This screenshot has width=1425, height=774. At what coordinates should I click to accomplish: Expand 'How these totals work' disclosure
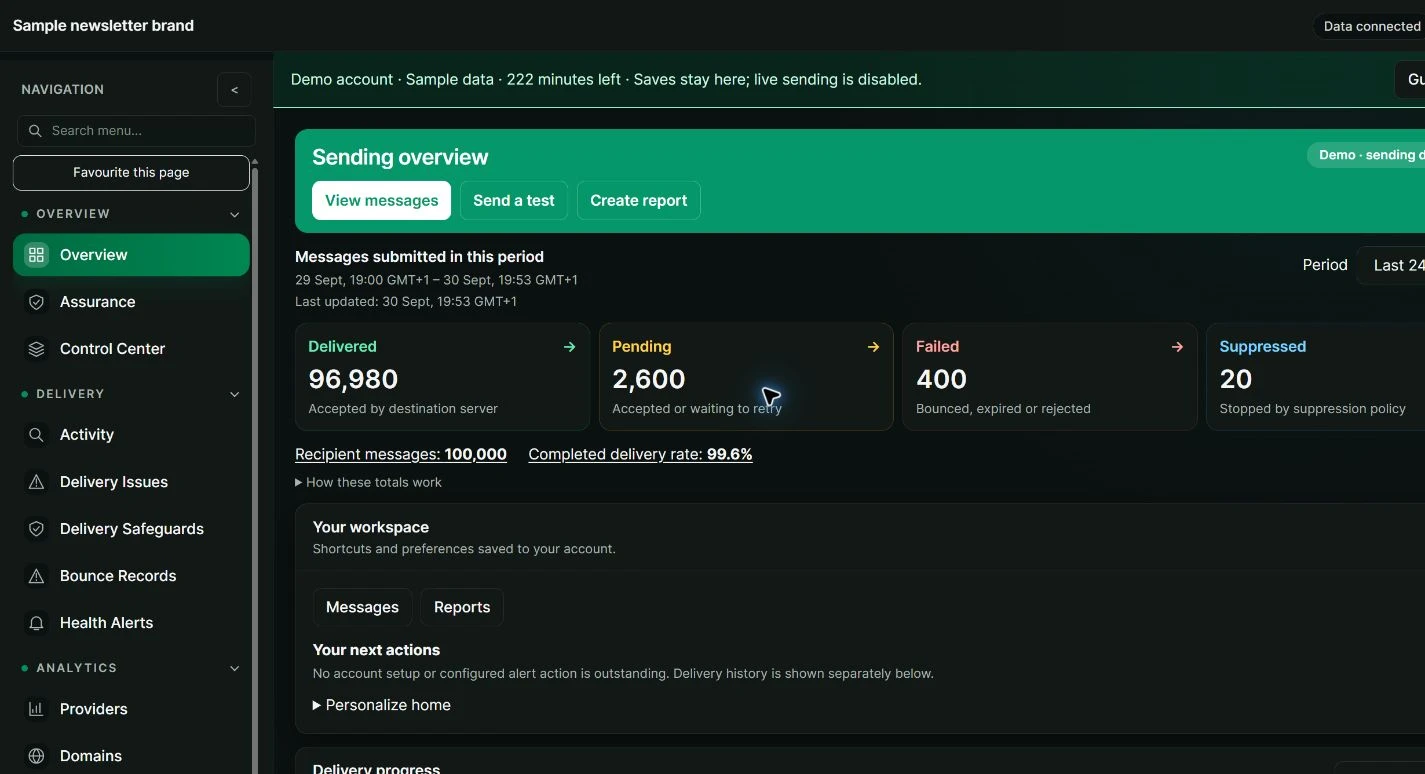coord(368,482)
